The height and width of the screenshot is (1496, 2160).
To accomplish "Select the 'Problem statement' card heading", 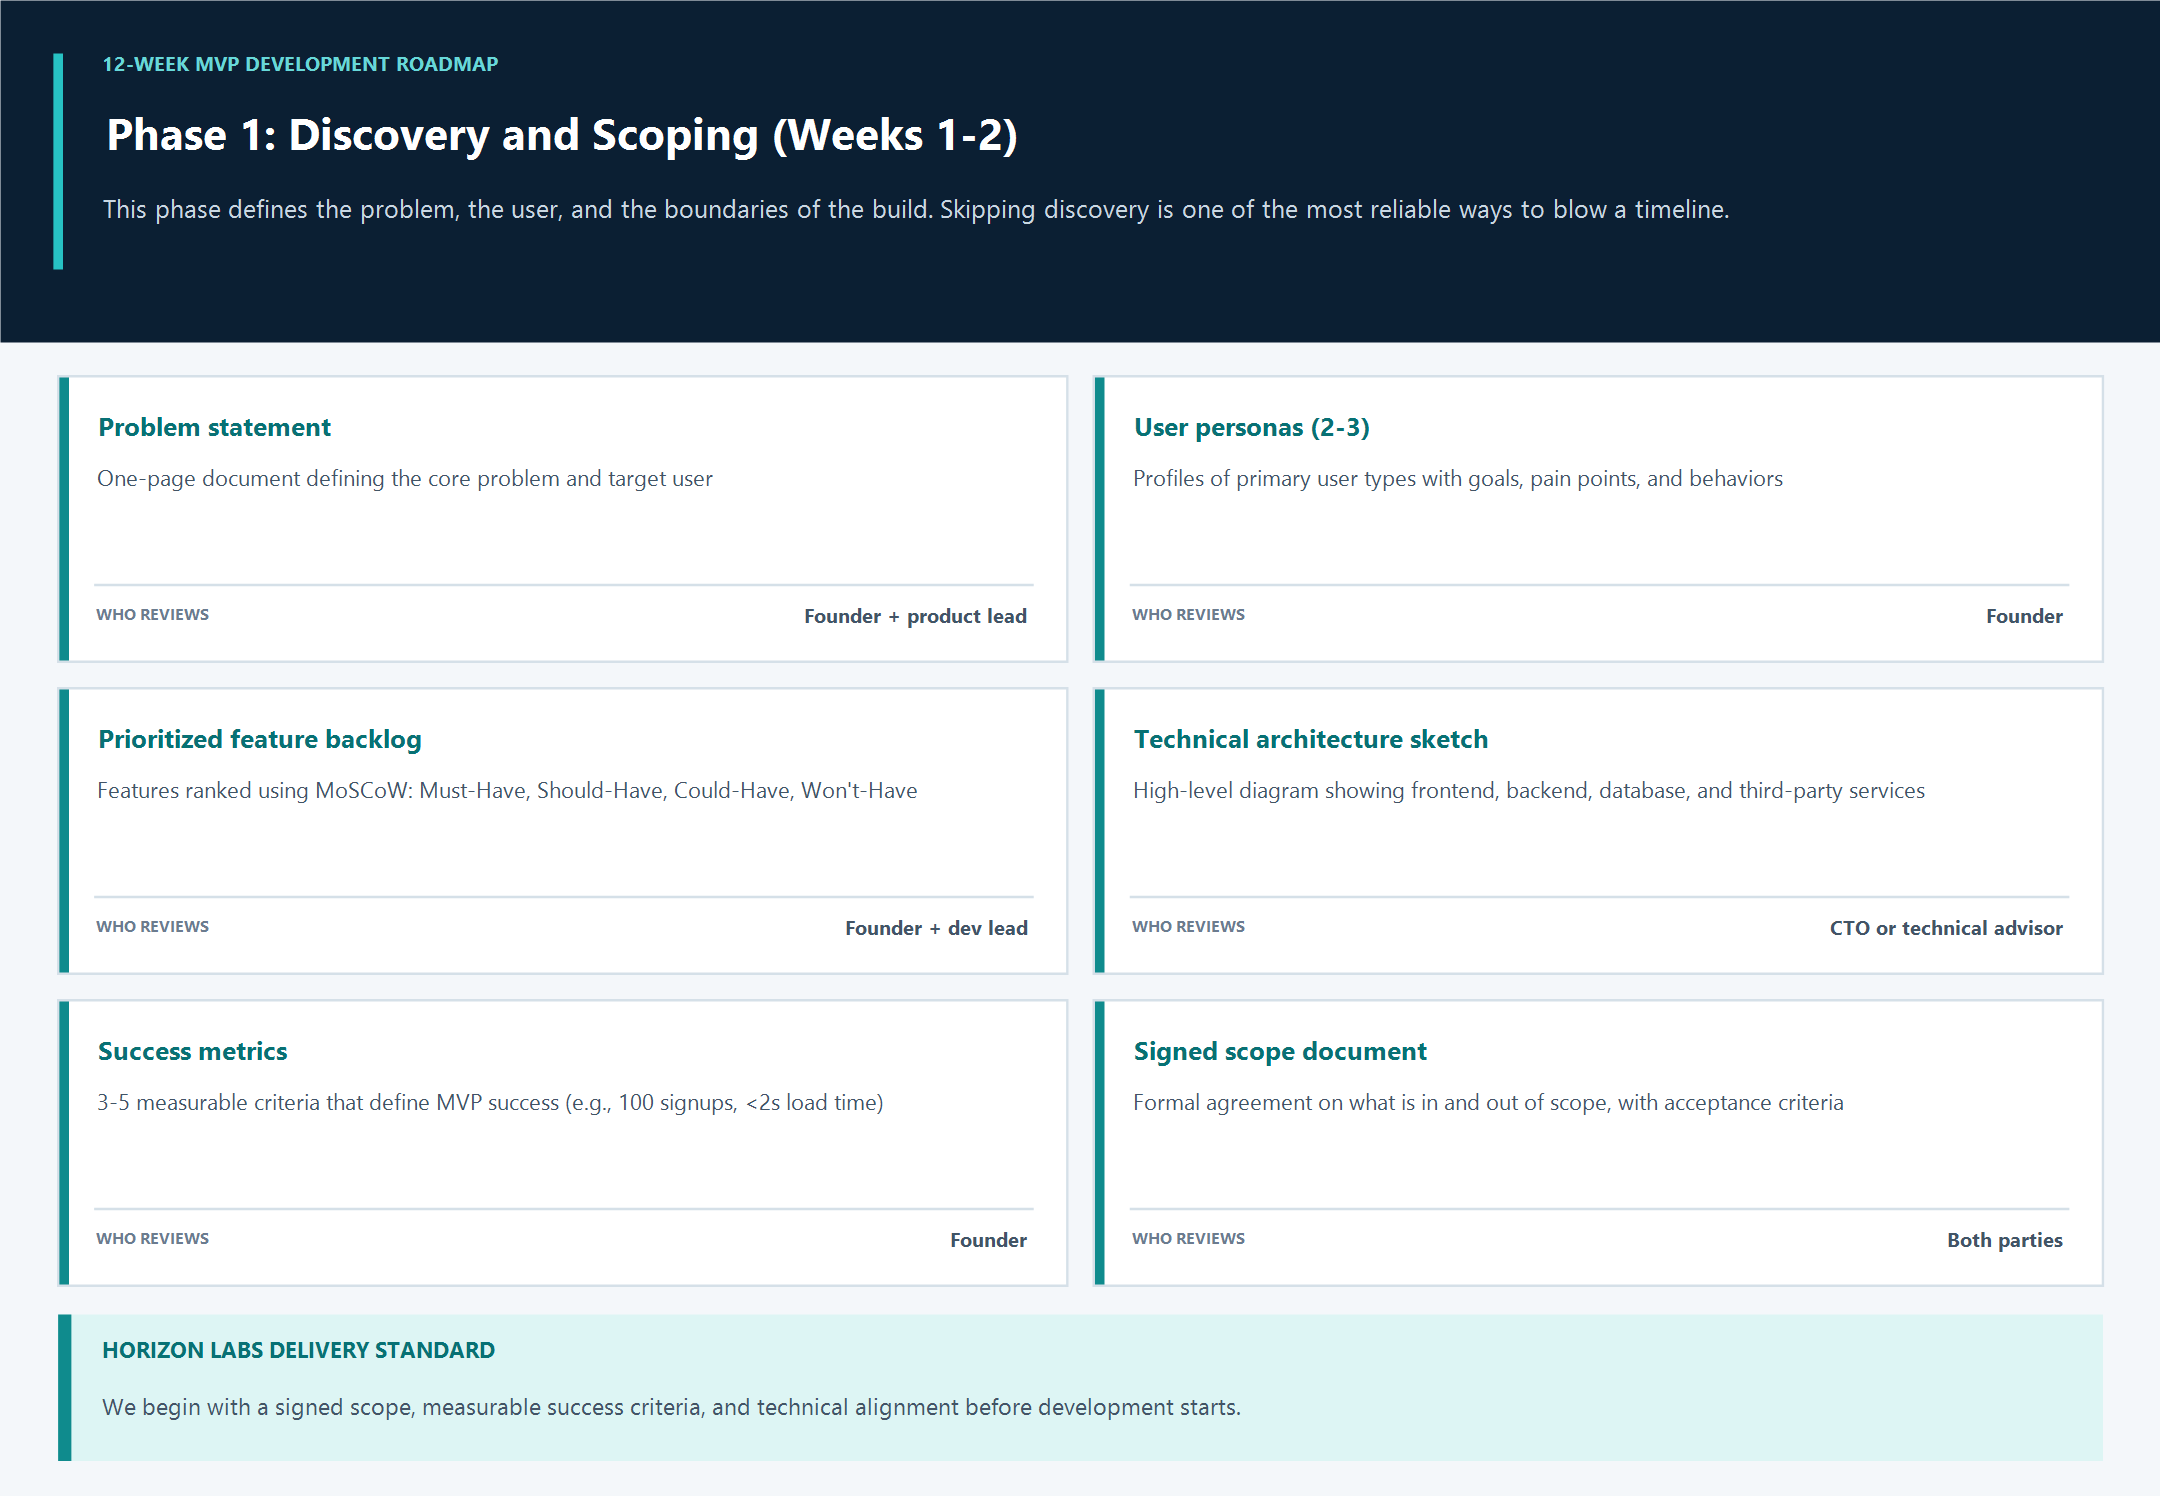I will click(214, 427).
